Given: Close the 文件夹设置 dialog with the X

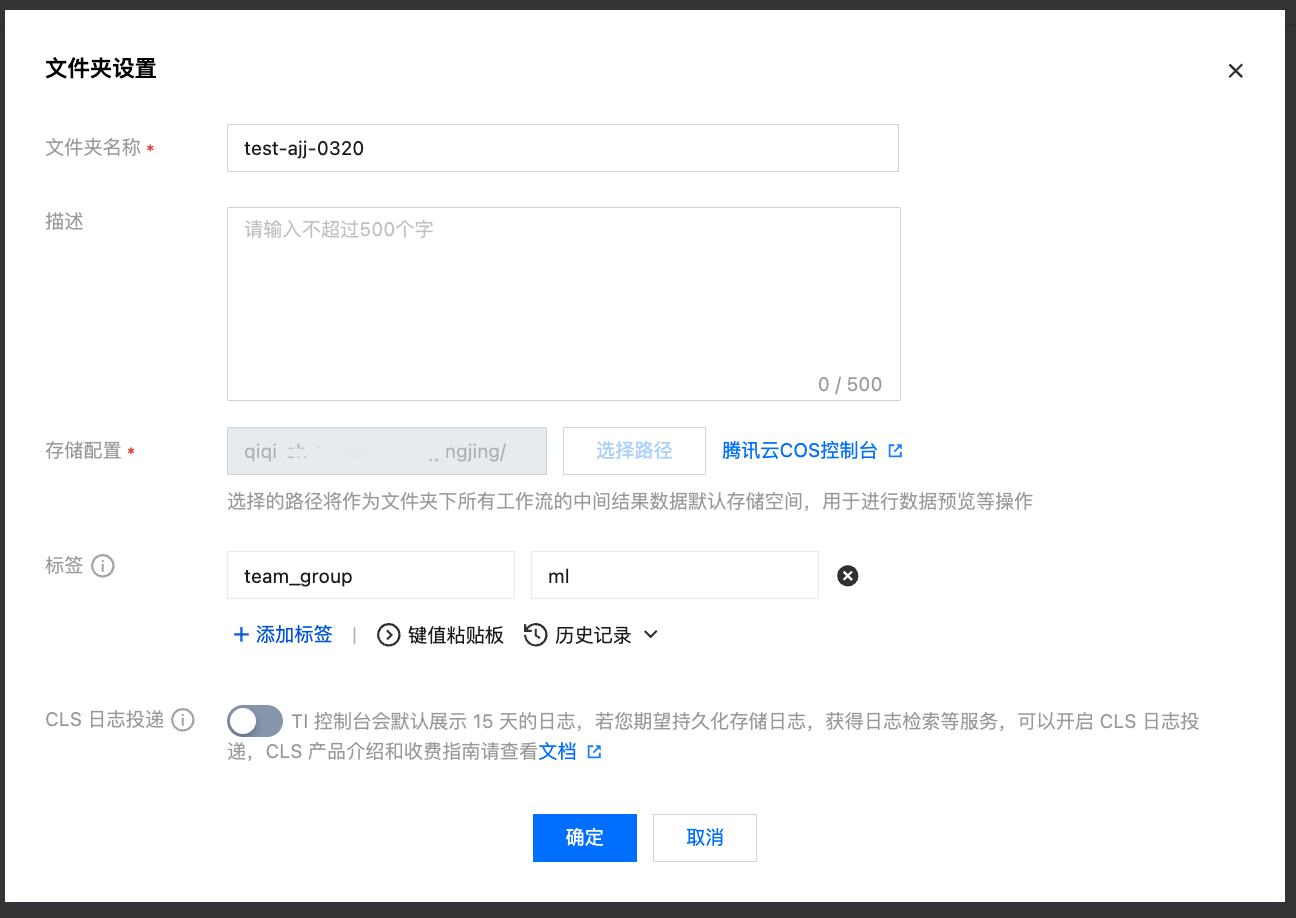Looking at the screenshot, I should point(1235,71).
